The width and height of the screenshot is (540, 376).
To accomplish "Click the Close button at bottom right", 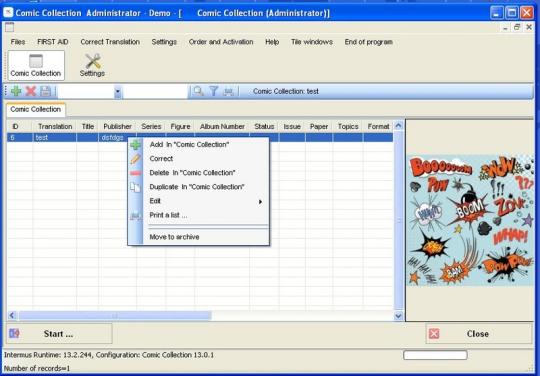I will pyautogui.click(x=479, y=333).
